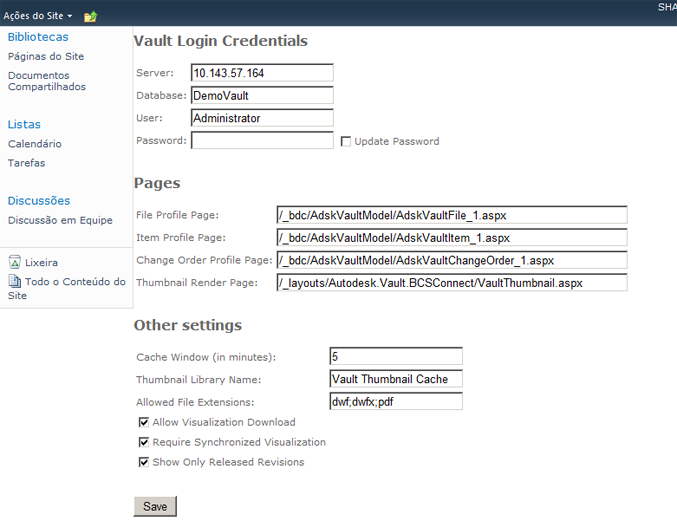Open the Calendário list
The height and width of the screenshot is (521, 677).
[x=35, y=144]
